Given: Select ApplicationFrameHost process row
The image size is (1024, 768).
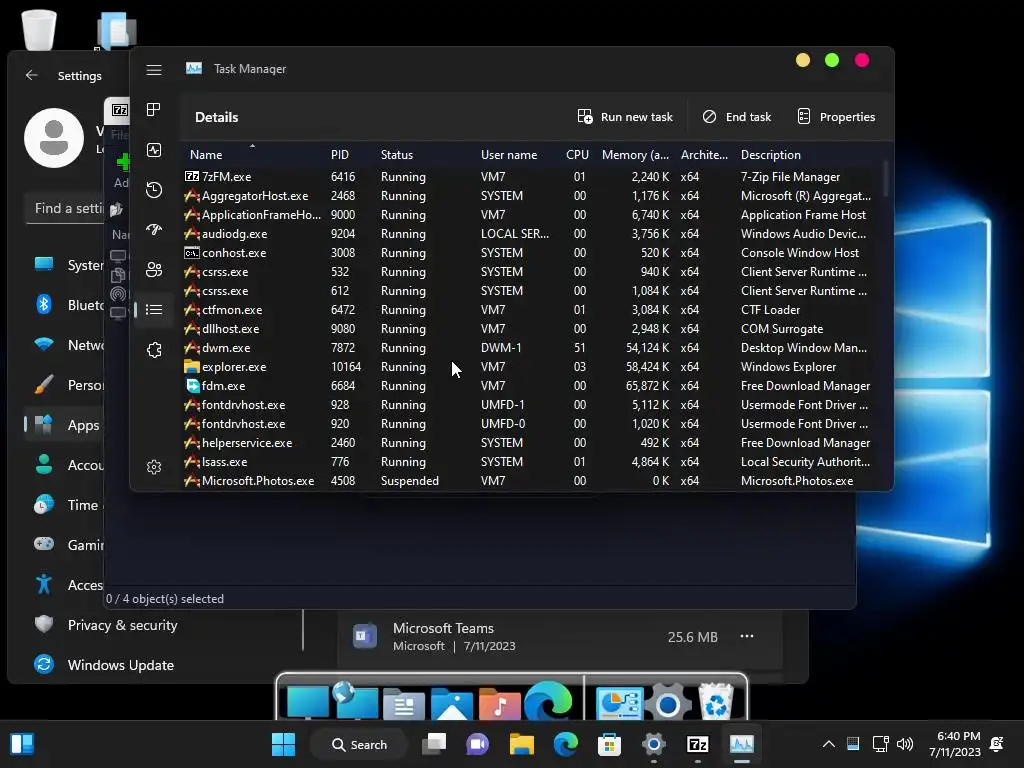Looking at the screenshot, I should coord(531,215).
